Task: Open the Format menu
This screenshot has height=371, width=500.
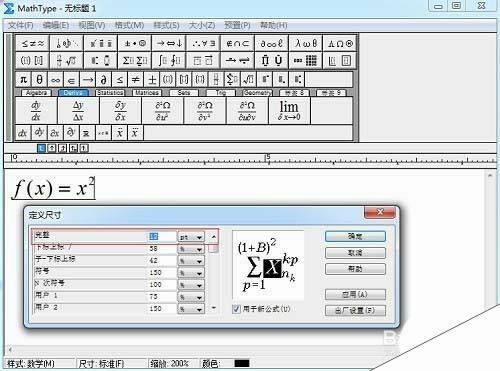Action: [x=129, y=25]
